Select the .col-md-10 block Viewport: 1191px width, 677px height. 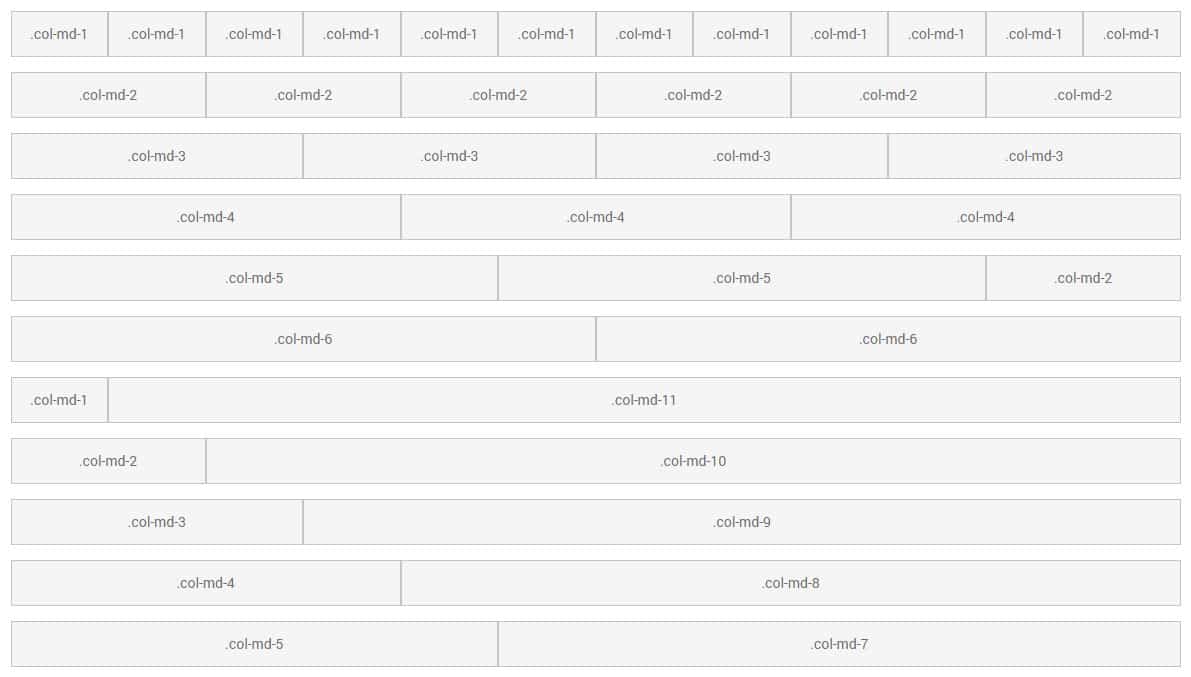tap(693, 460)
